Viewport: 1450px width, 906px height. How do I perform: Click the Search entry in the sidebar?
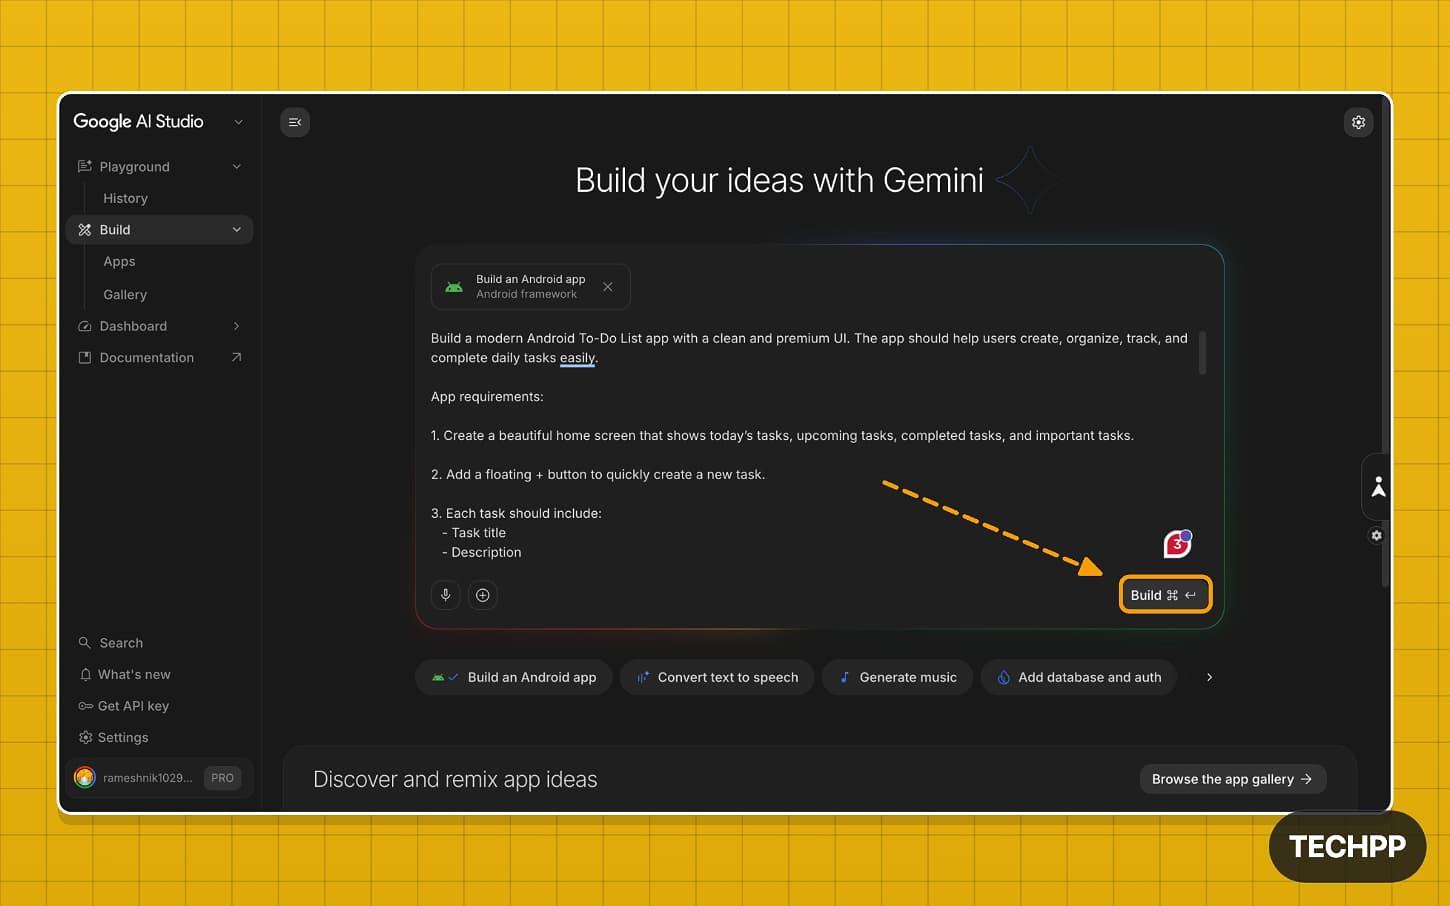[121, 643]
